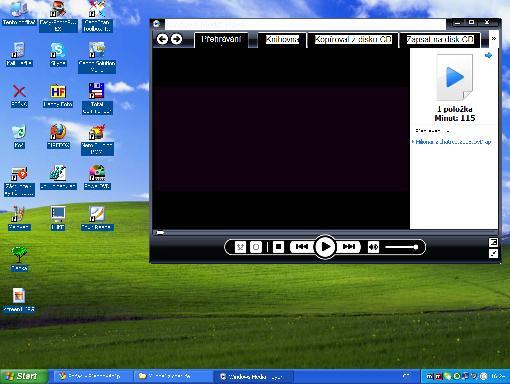
Task: Click the Windows Media Player taskbar button
Action: coord(254,376)
